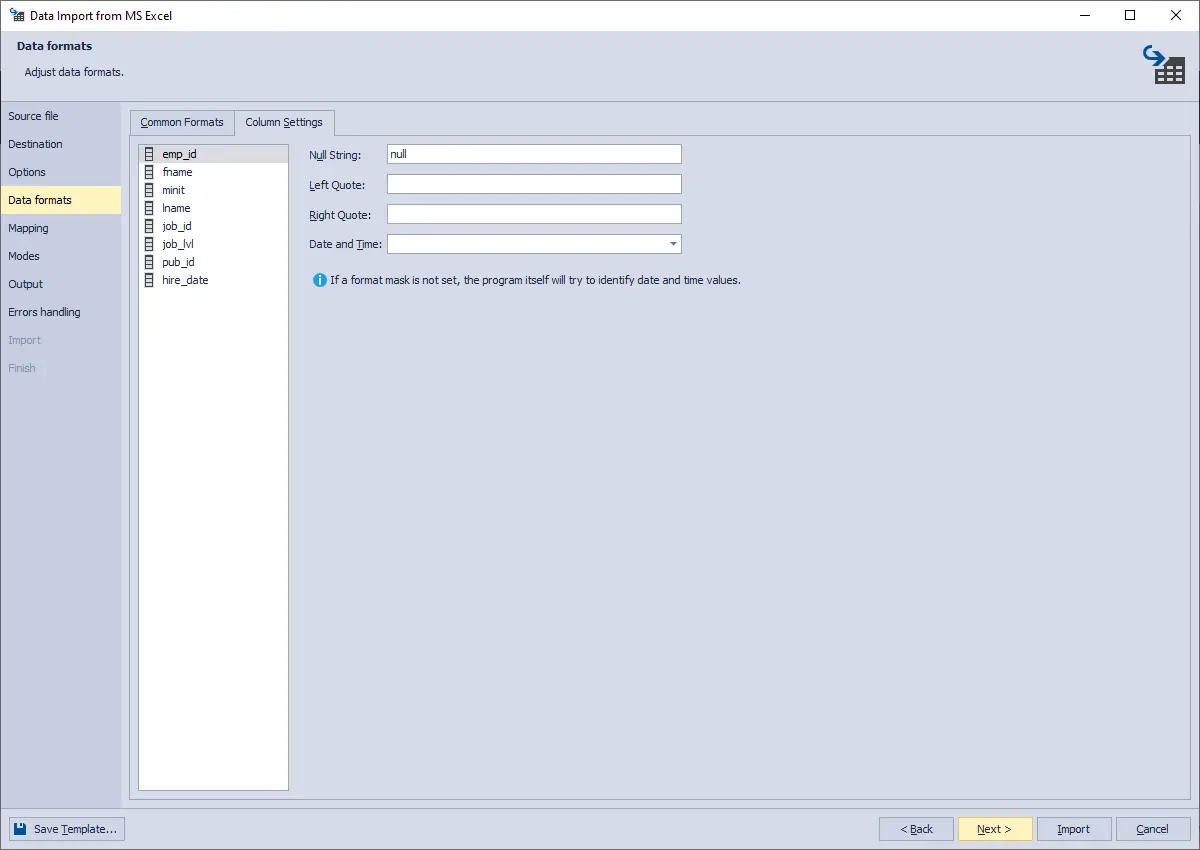Select the pub_id column in the list
The height and width of the screenshot is (850, 1200).
coord(178,262)
